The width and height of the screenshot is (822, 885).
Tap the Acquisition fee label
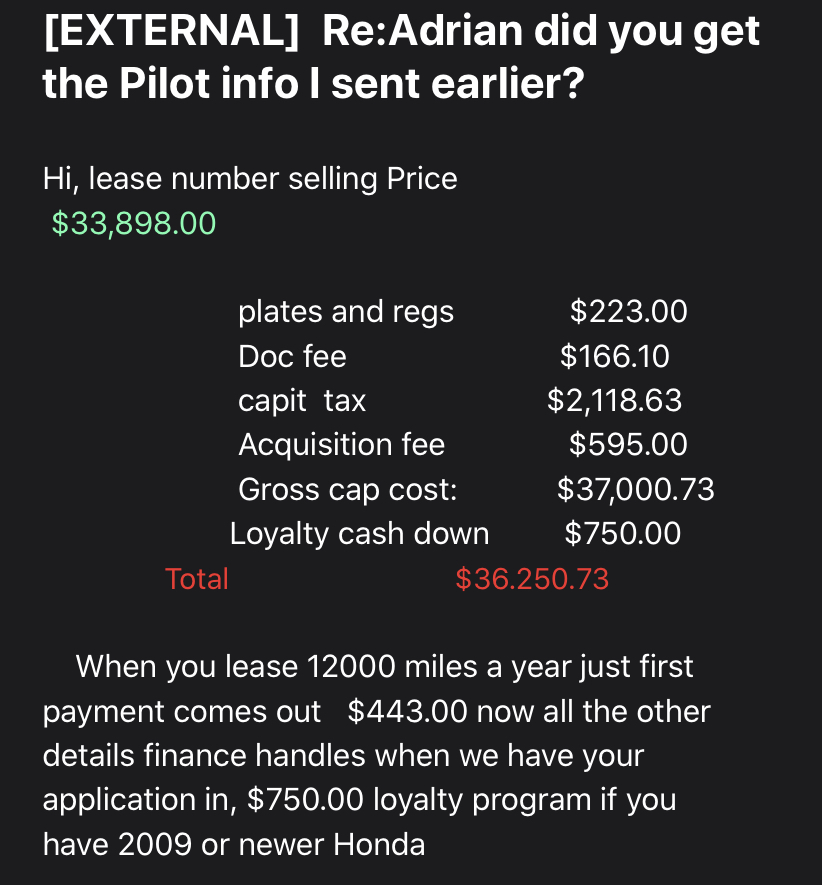click(x=342, y=445)
